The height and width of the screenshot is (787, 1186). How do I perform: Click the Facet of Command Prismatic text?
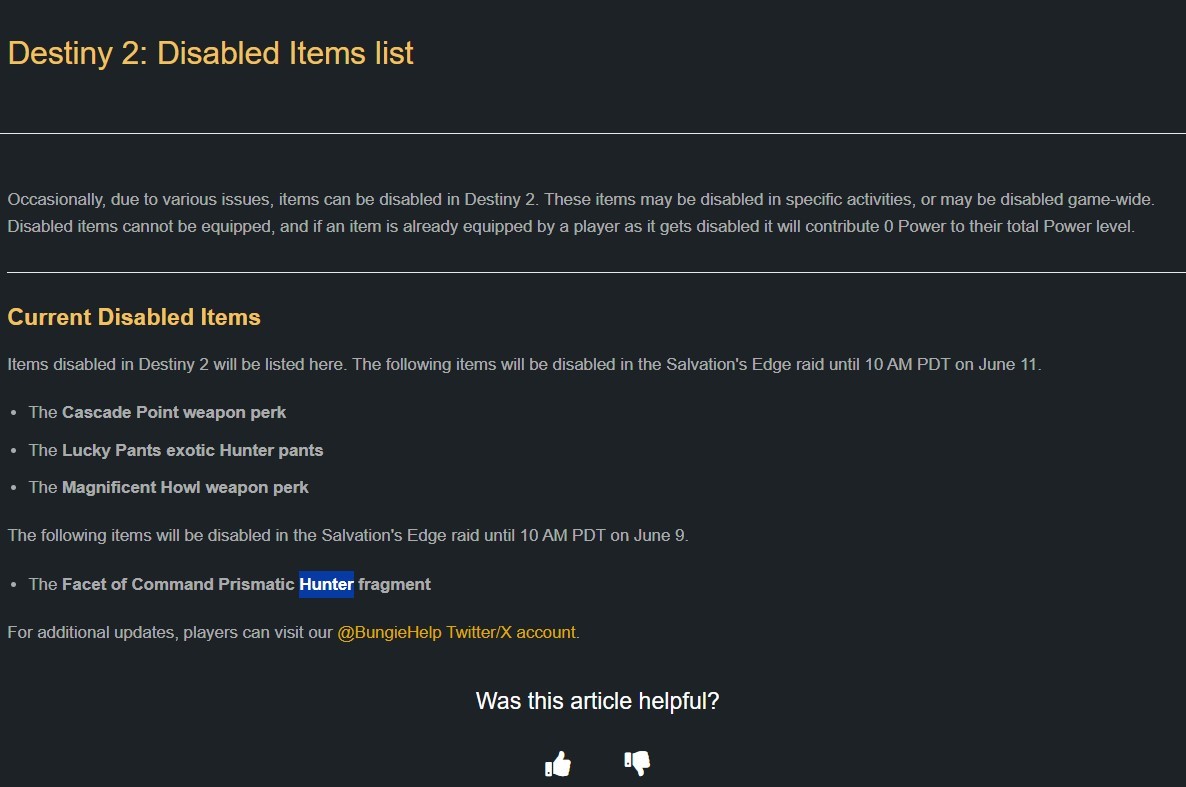(178, 584)
